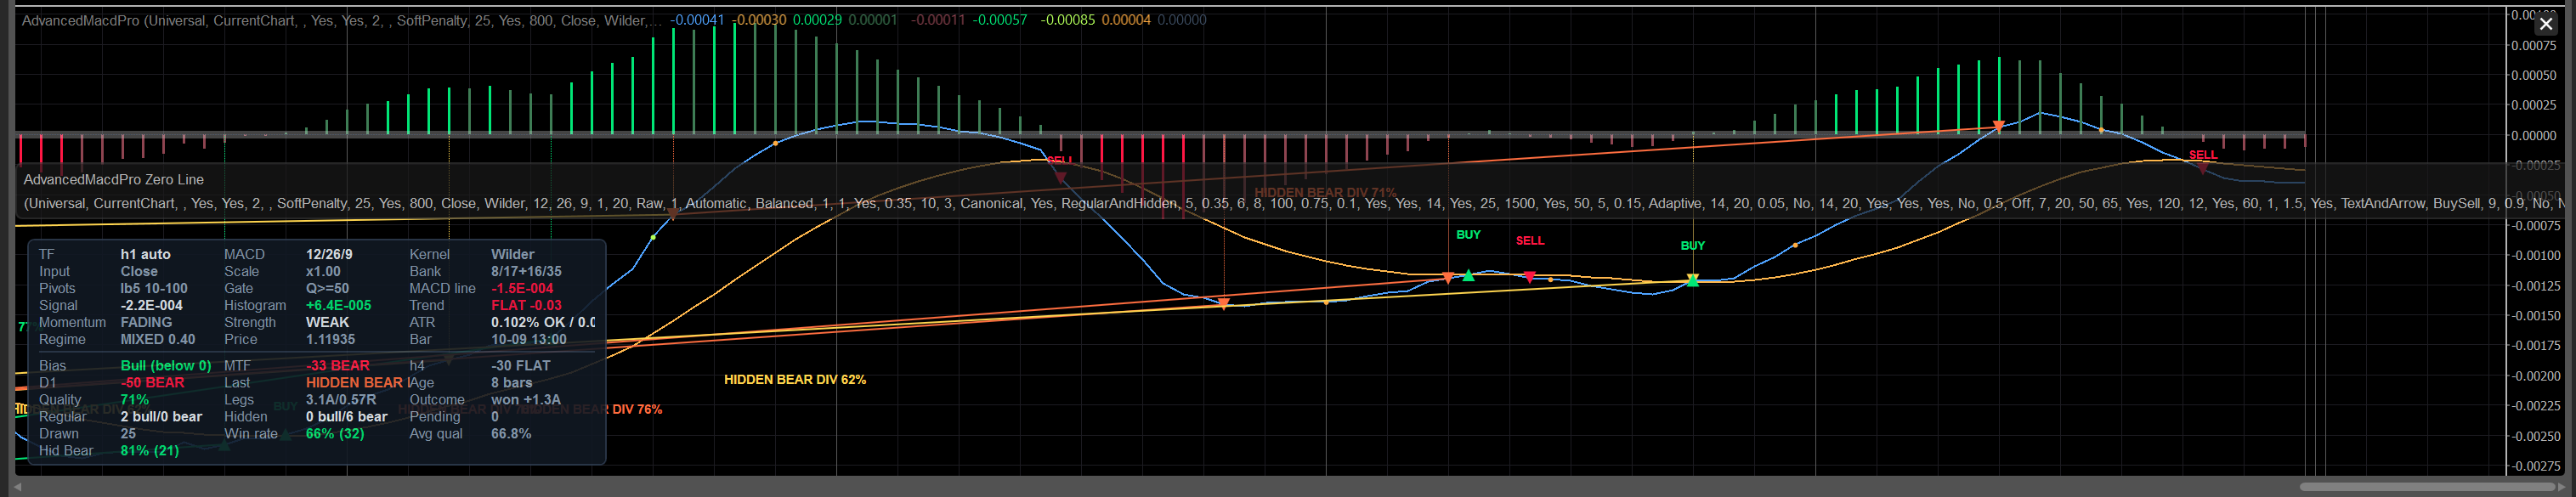
Task: Click the right arrow of the horizontal scrollbar
Action: 2560,487
